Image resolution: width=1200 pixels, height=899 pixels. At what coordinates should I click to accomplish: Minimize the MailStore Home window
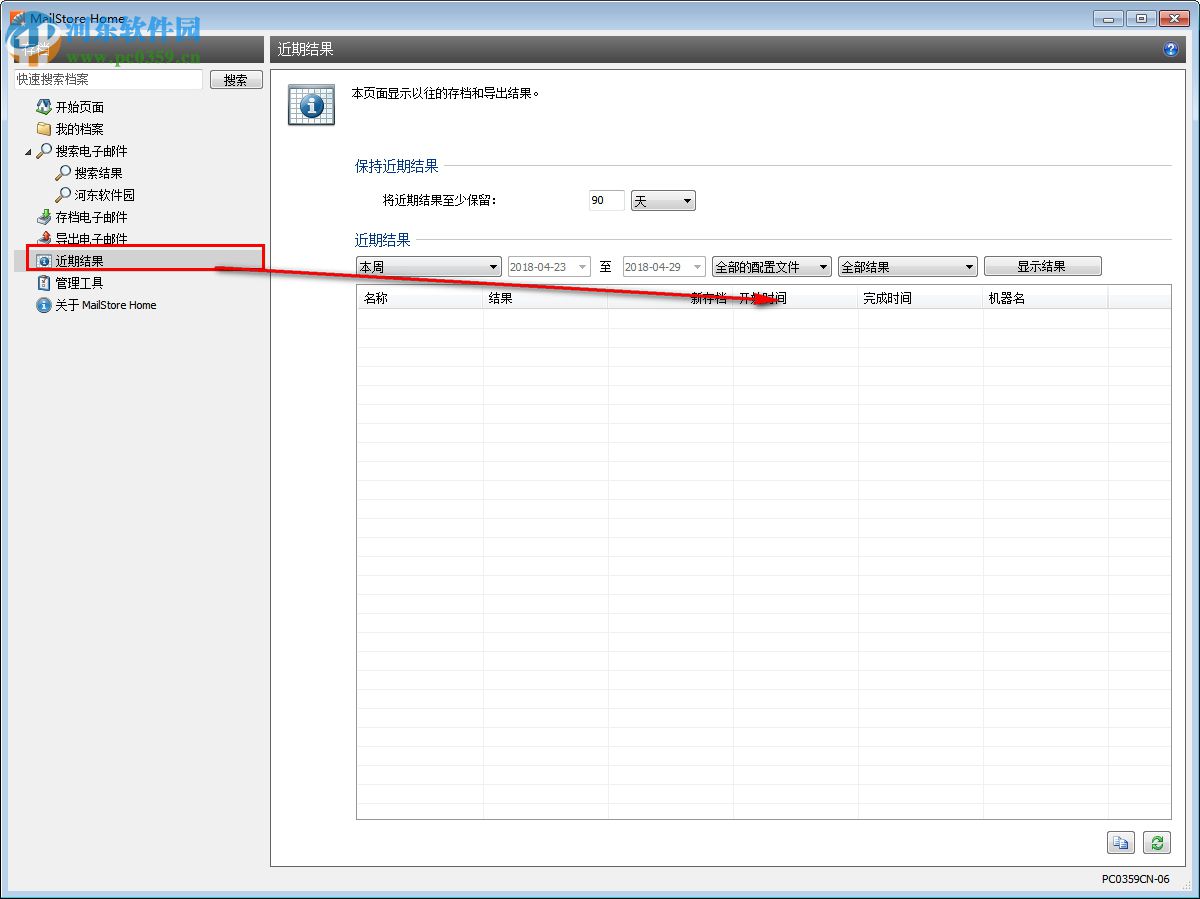(x=1107, y=18)
